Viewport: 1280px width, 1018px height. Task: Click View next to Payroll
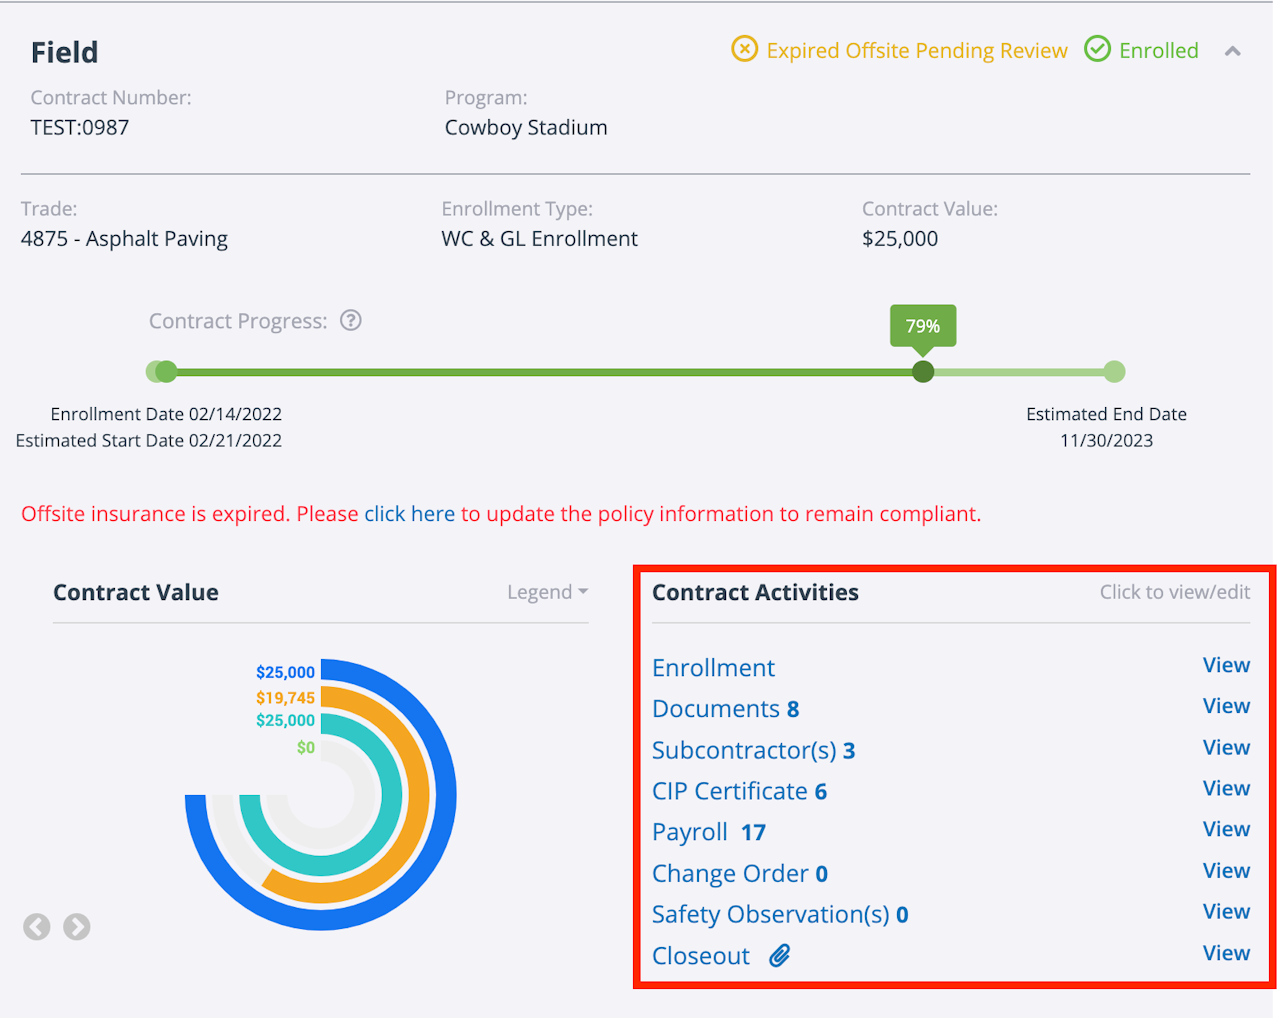[1226, 829]
